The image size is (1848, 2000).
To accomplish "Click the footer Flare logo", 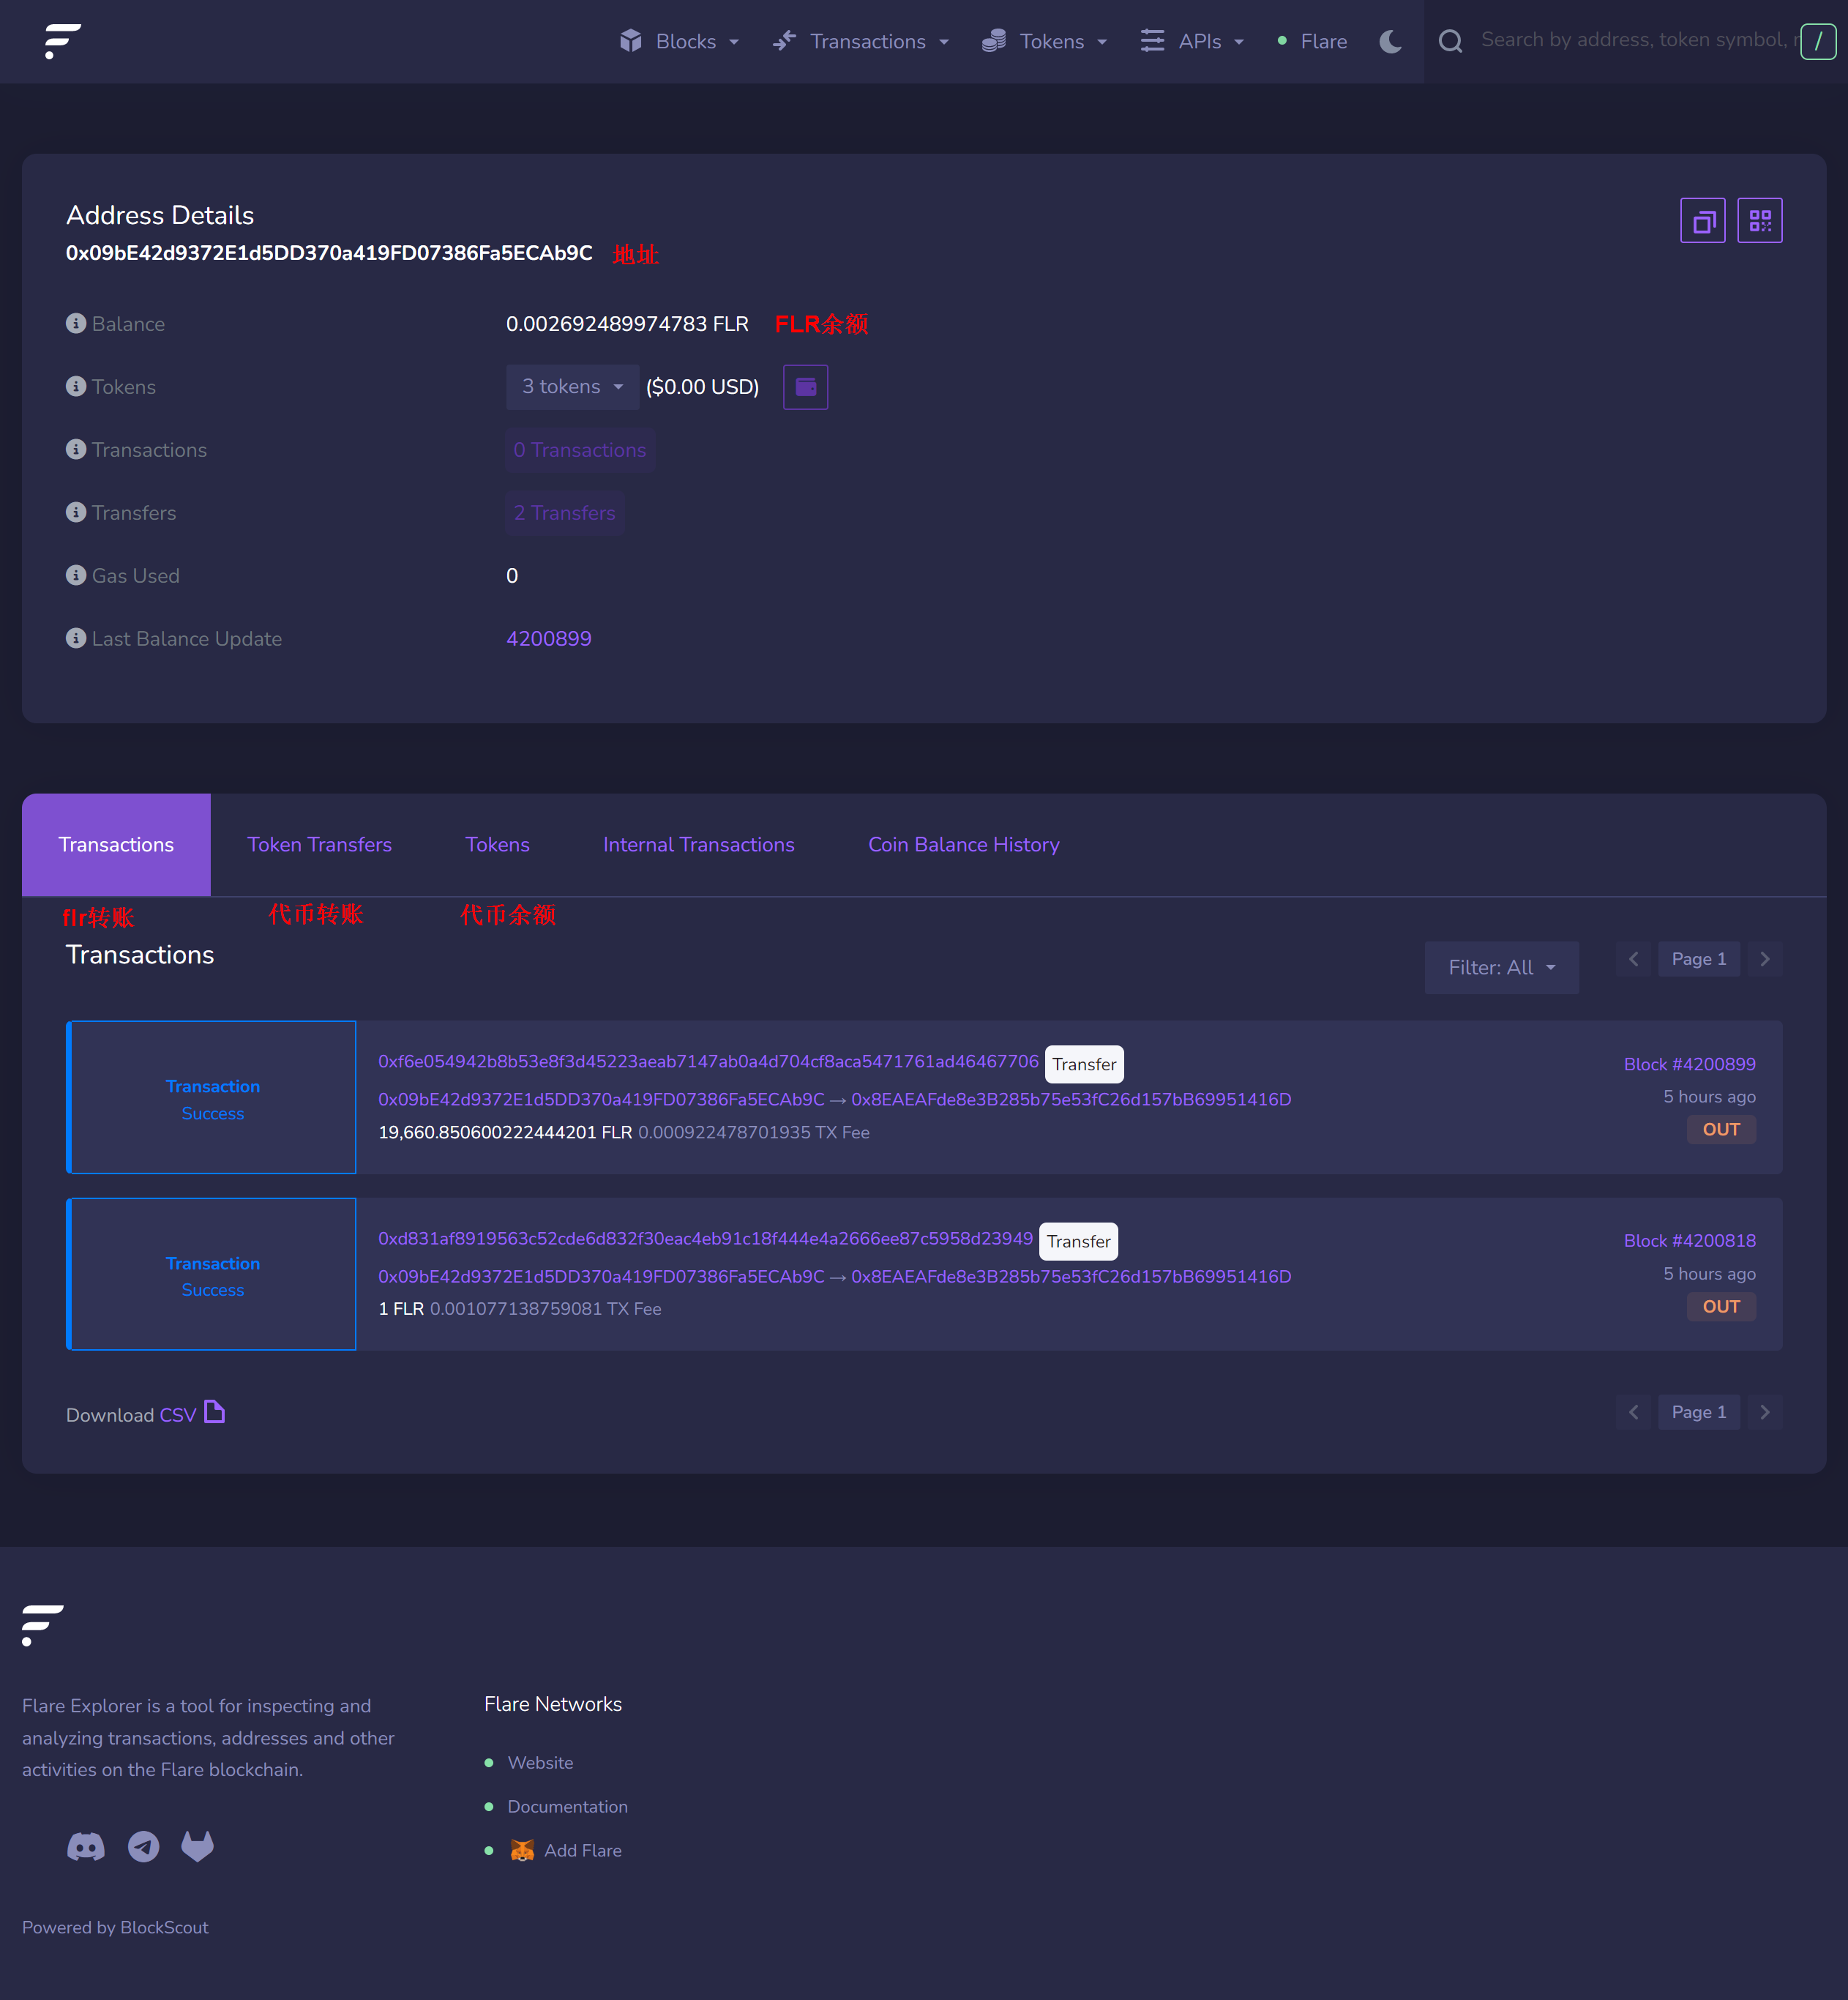I will tap(42, 1625).
